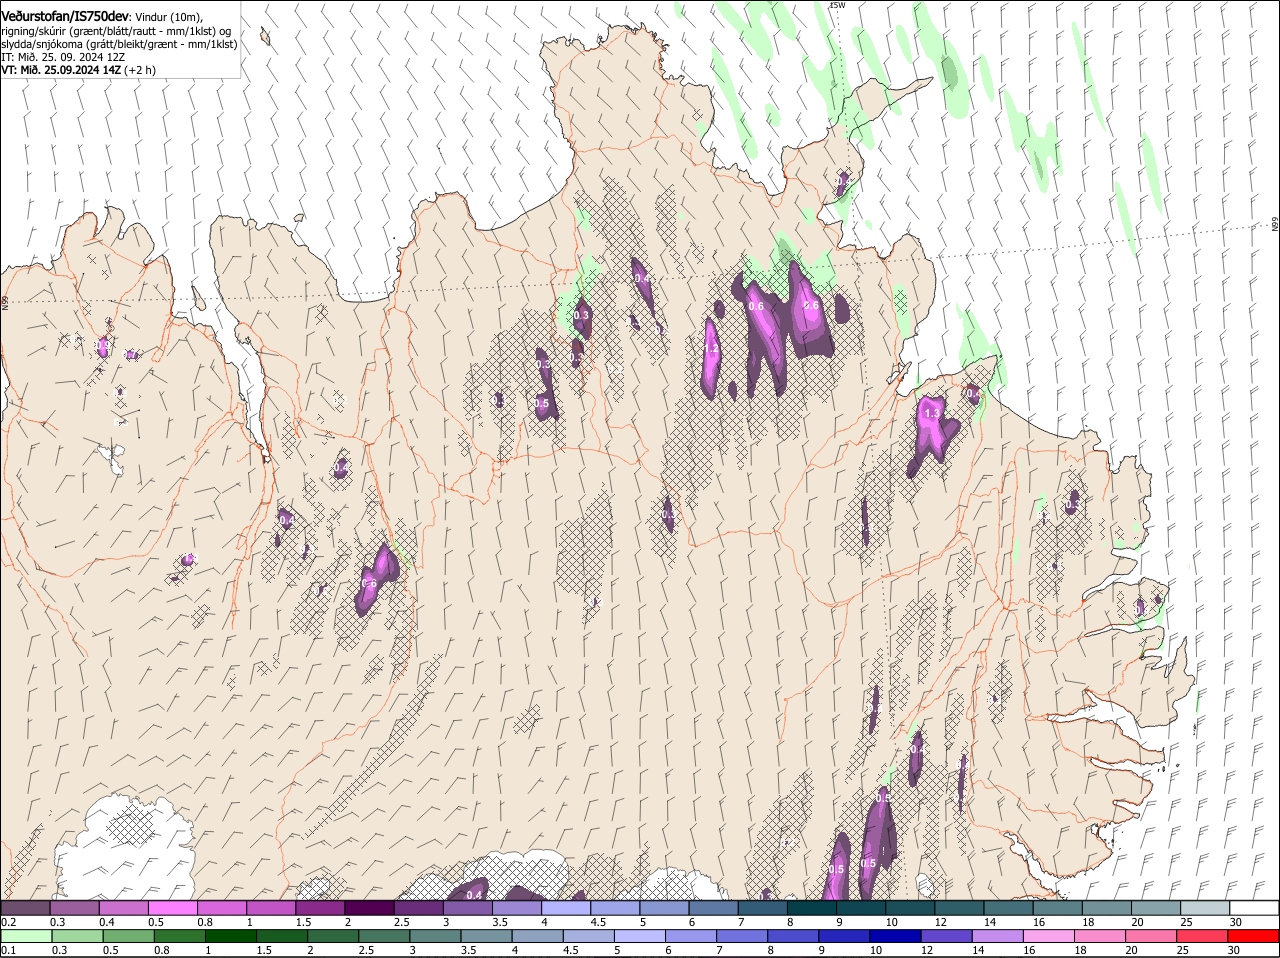Image resolution: width=1280 pixels, height=958 pixels.
Task: Click the '0.2' label under the top legend
Action: click(8, 921)
